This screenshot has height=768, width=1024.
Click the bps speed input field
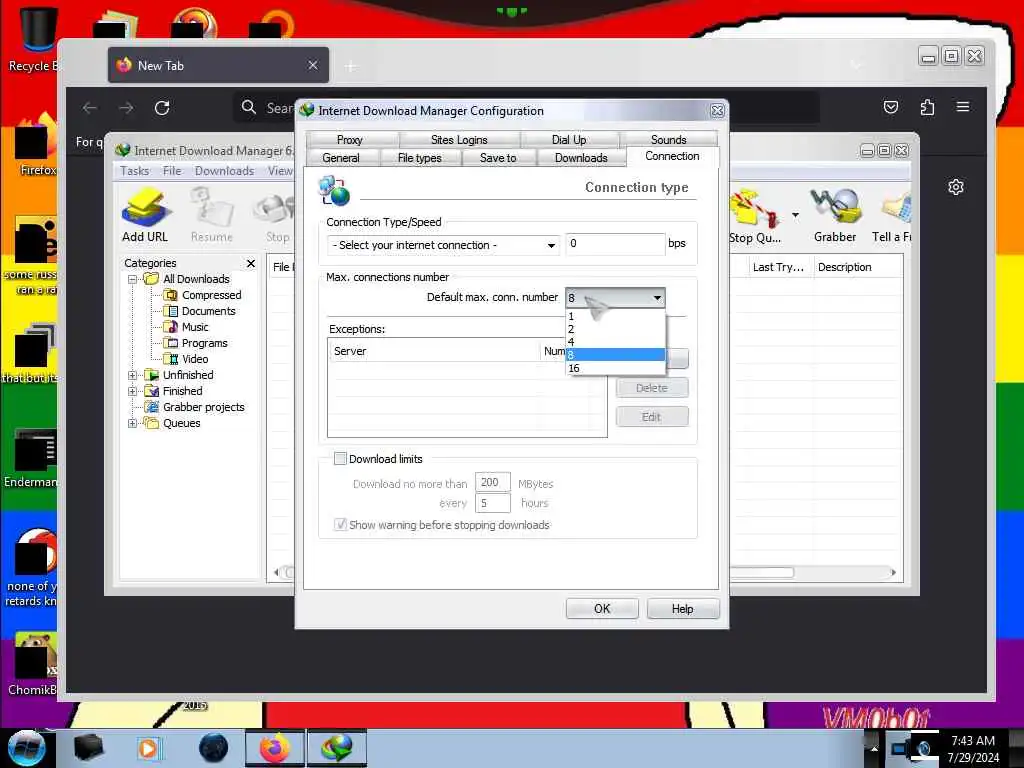615,244
